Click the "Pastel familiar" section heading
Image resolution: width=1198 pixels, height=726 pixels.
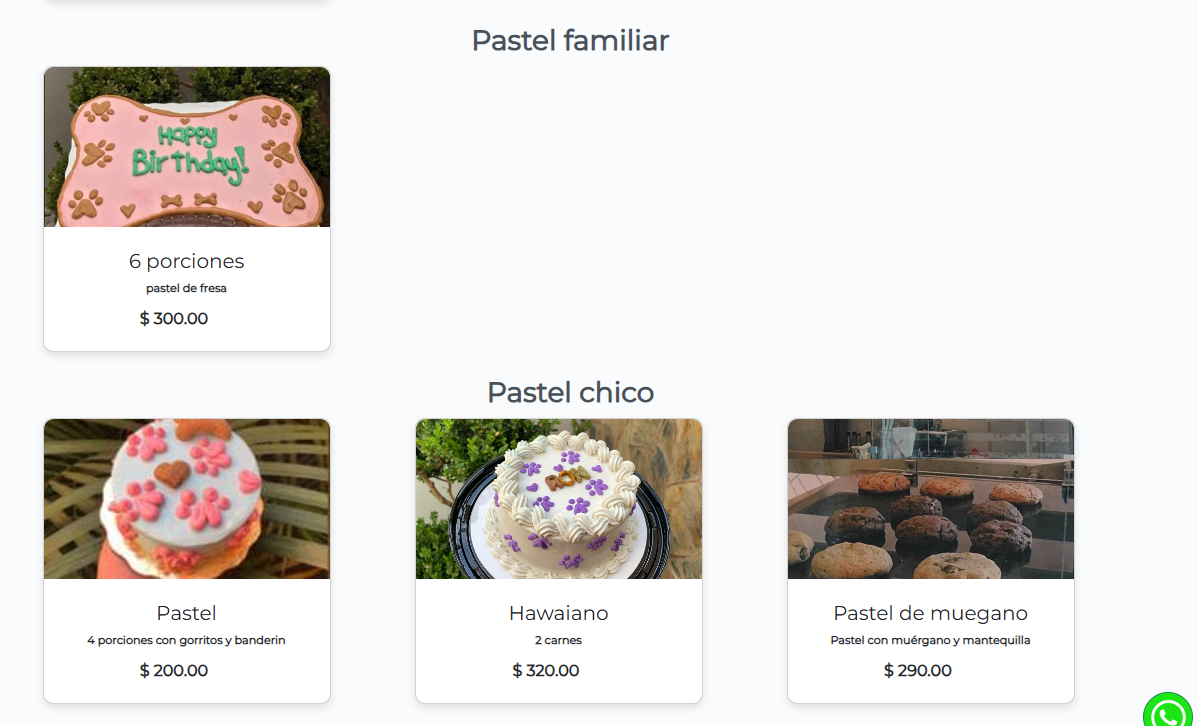click(x=570, y=41)
